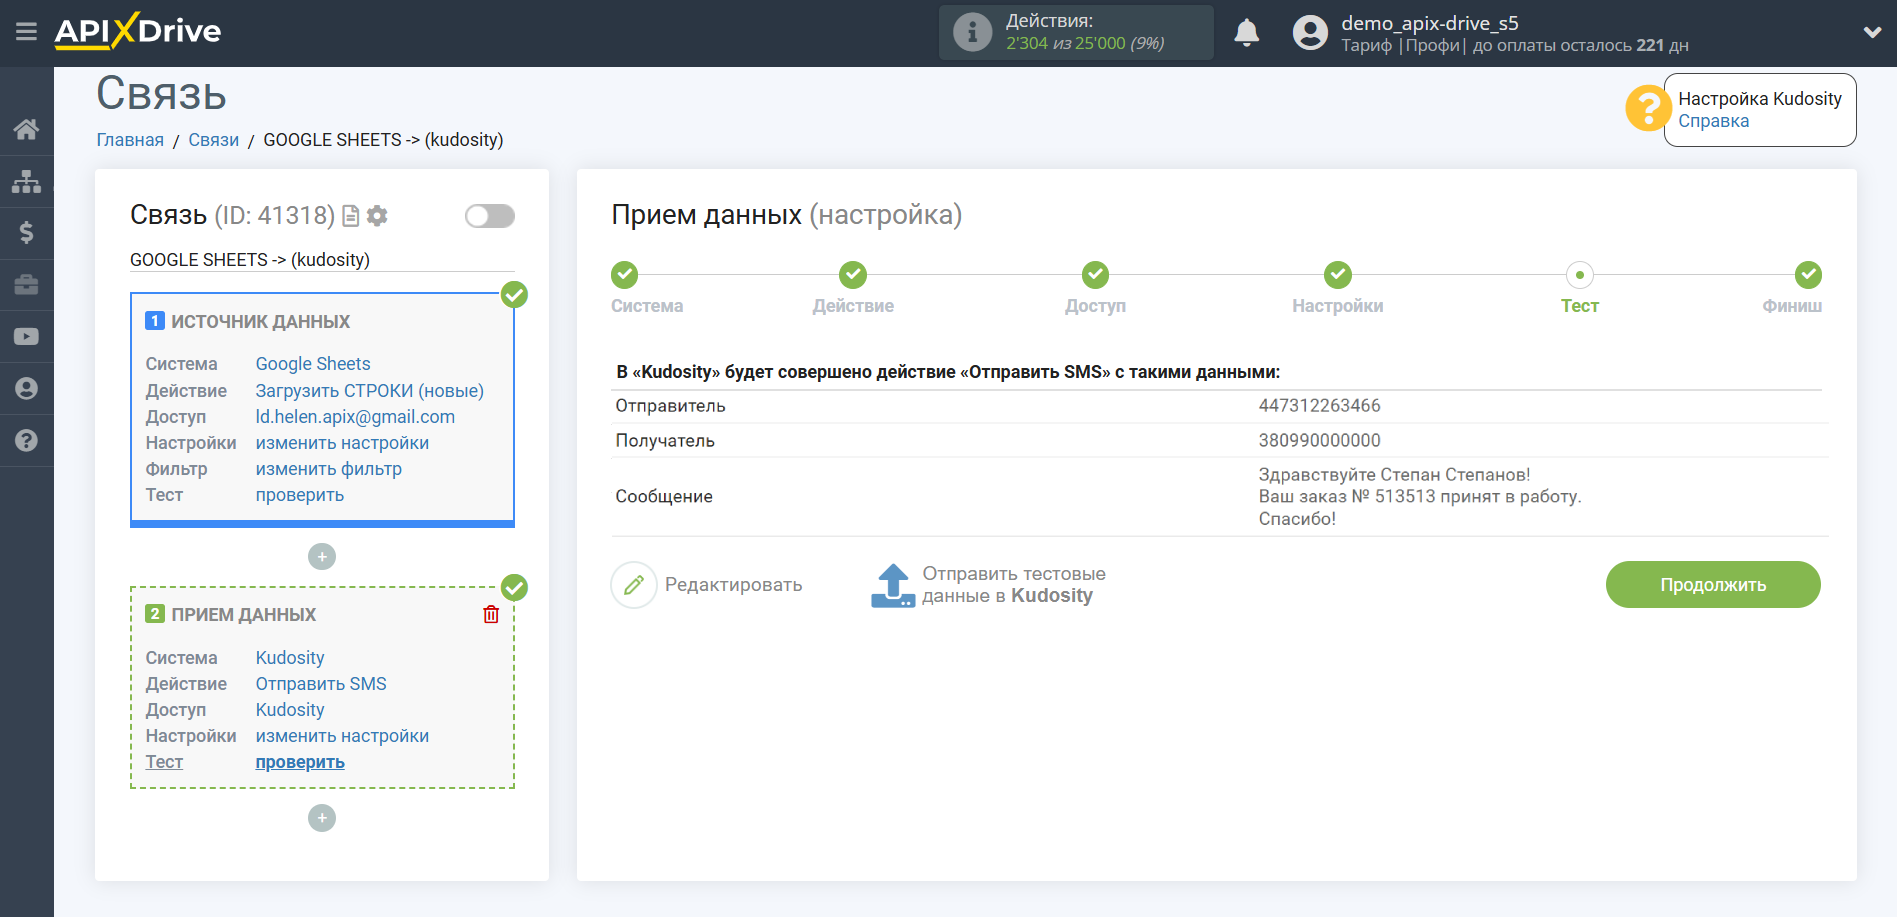Click Сообщение row label
Screen dimensions: 1897x917
pos(664,497)
